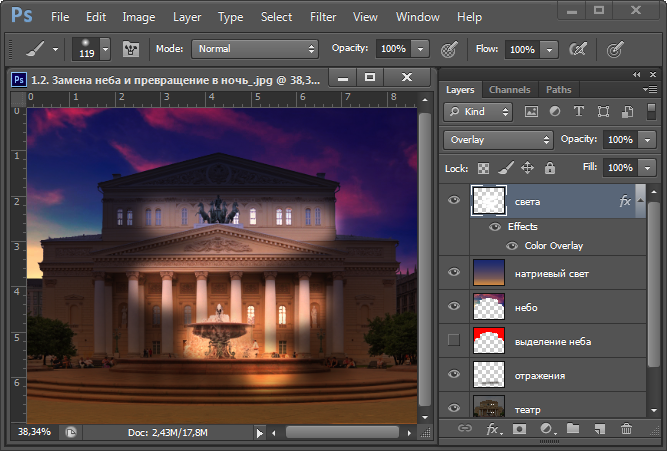Create a new layer icon
667x451 pixels.
[x=599, y=429]
